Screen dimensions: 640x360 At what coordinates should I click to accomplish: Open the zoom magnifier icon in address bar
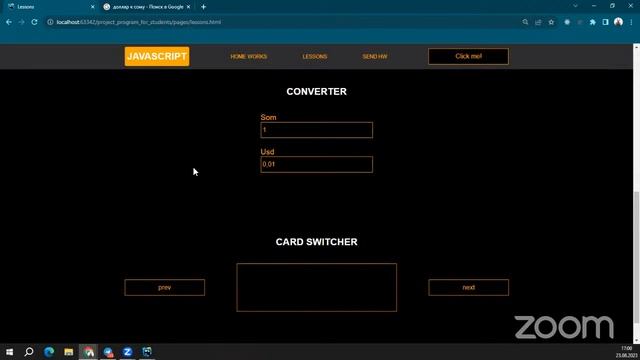[x=525, y=22]
